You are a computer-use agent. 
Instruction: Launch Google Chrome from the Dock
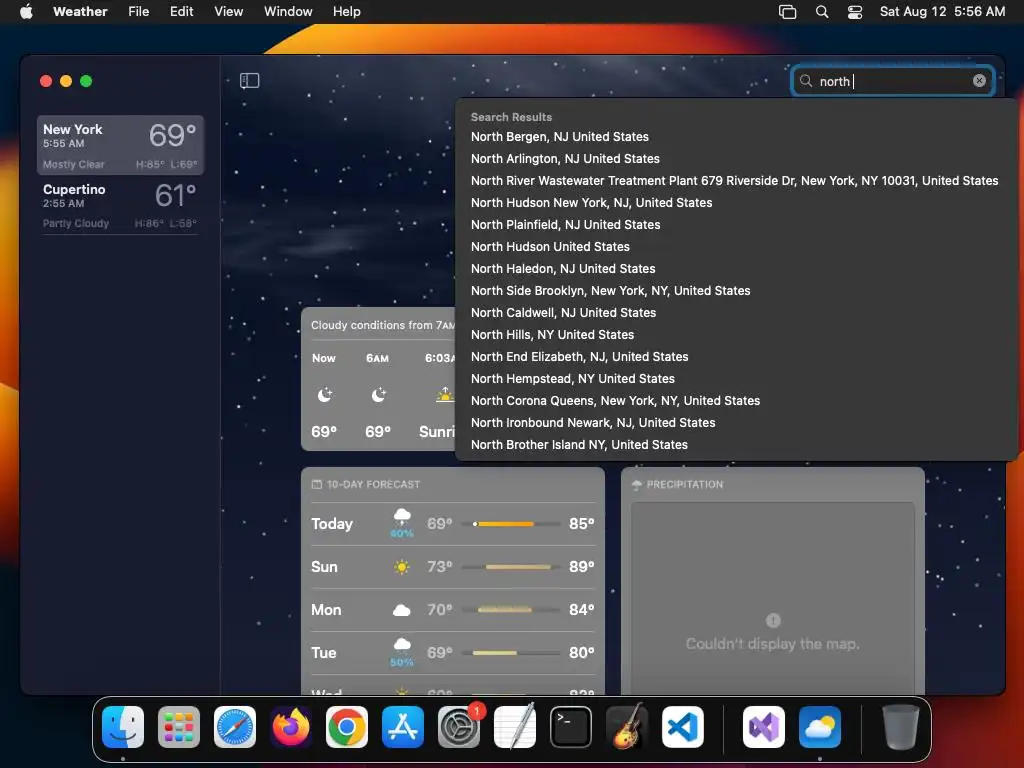(x=347, y=727)
